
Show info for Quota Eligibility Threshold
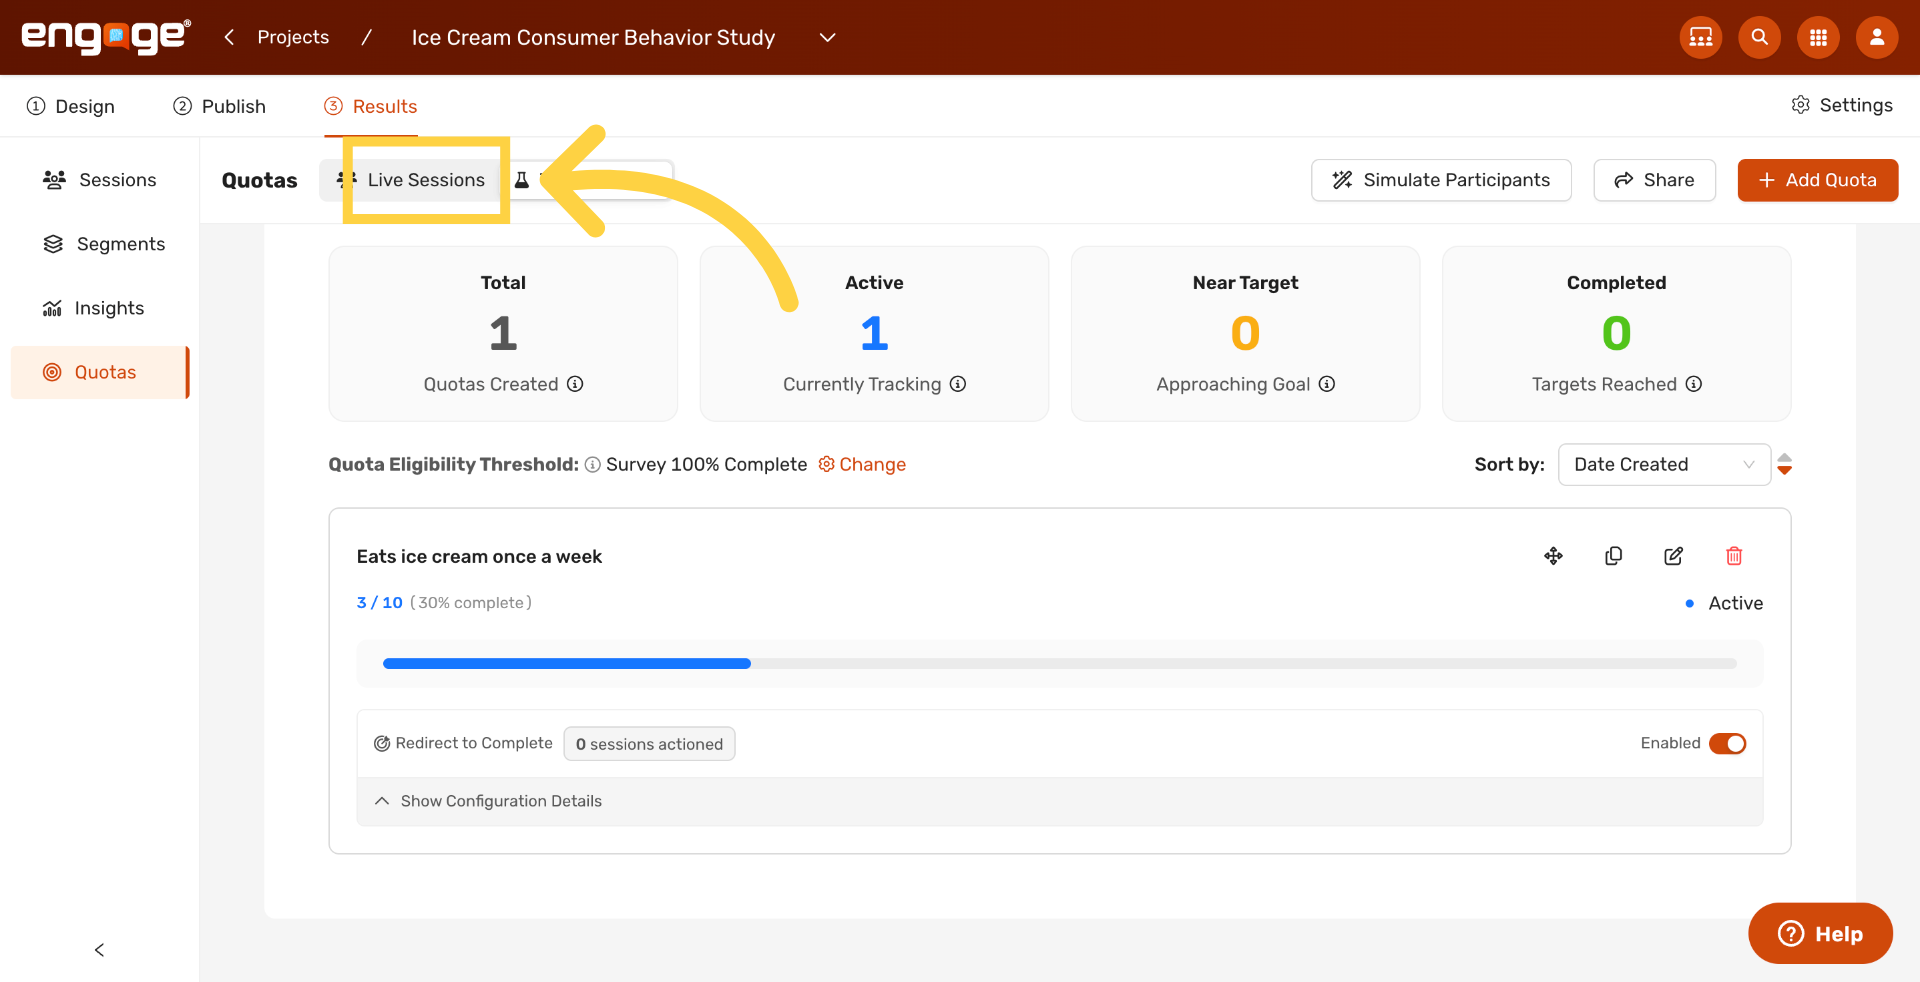pos(593,465)
